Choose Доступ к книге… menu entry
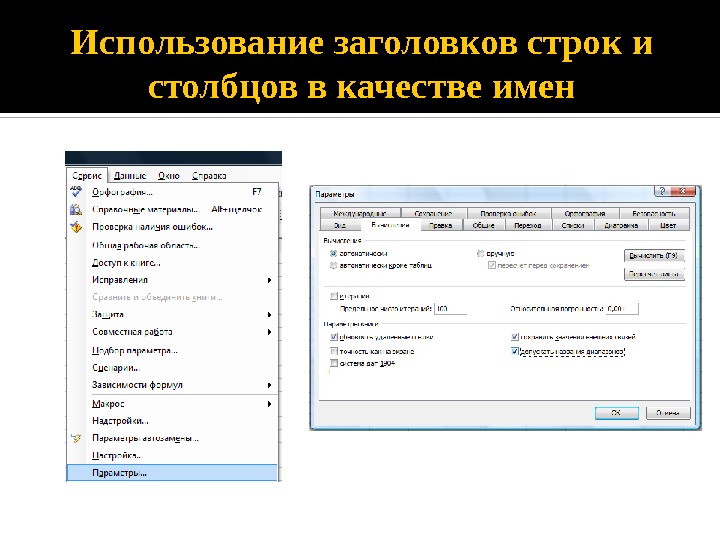Screen dimensions: 720x540 click(x=172, y=263)
